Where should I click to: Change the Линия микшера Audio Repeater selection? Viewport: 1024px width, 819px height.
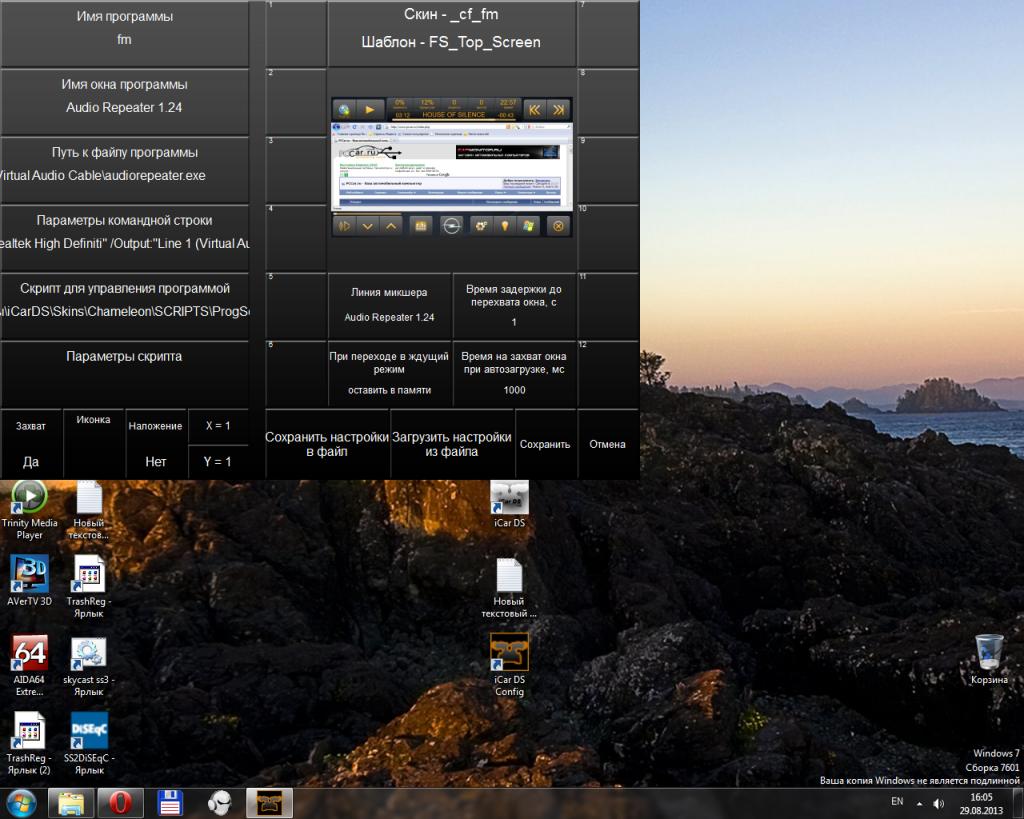389,305
